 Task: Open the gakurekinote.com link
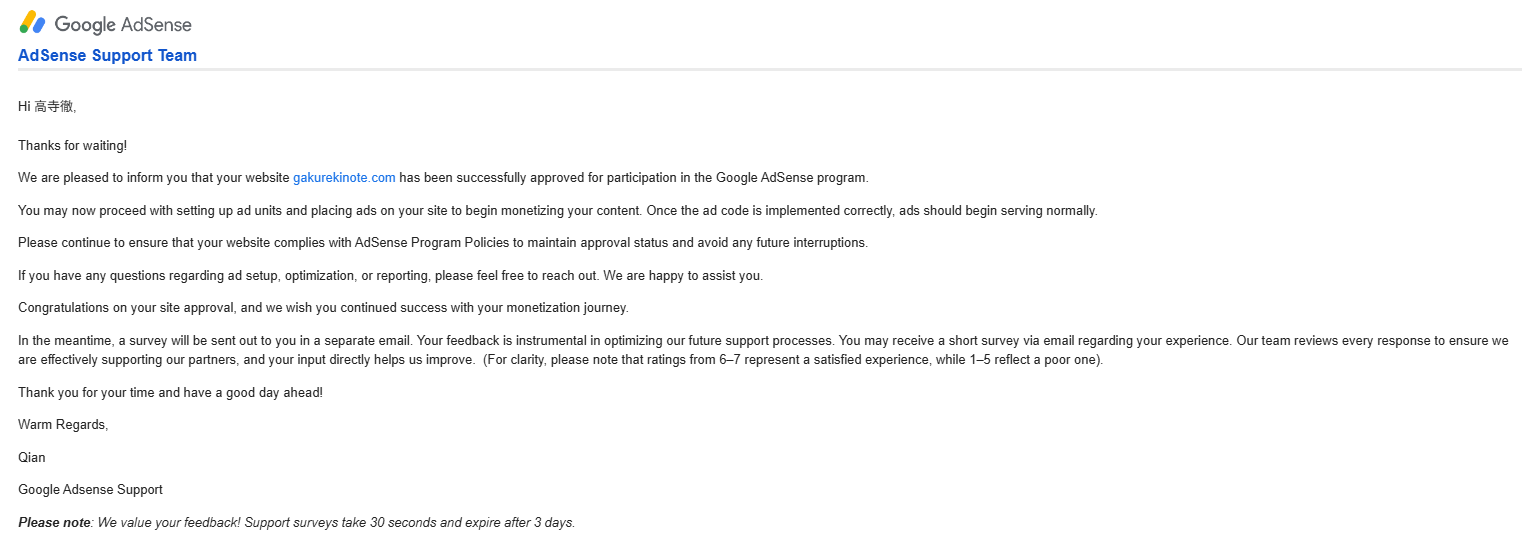344,178
